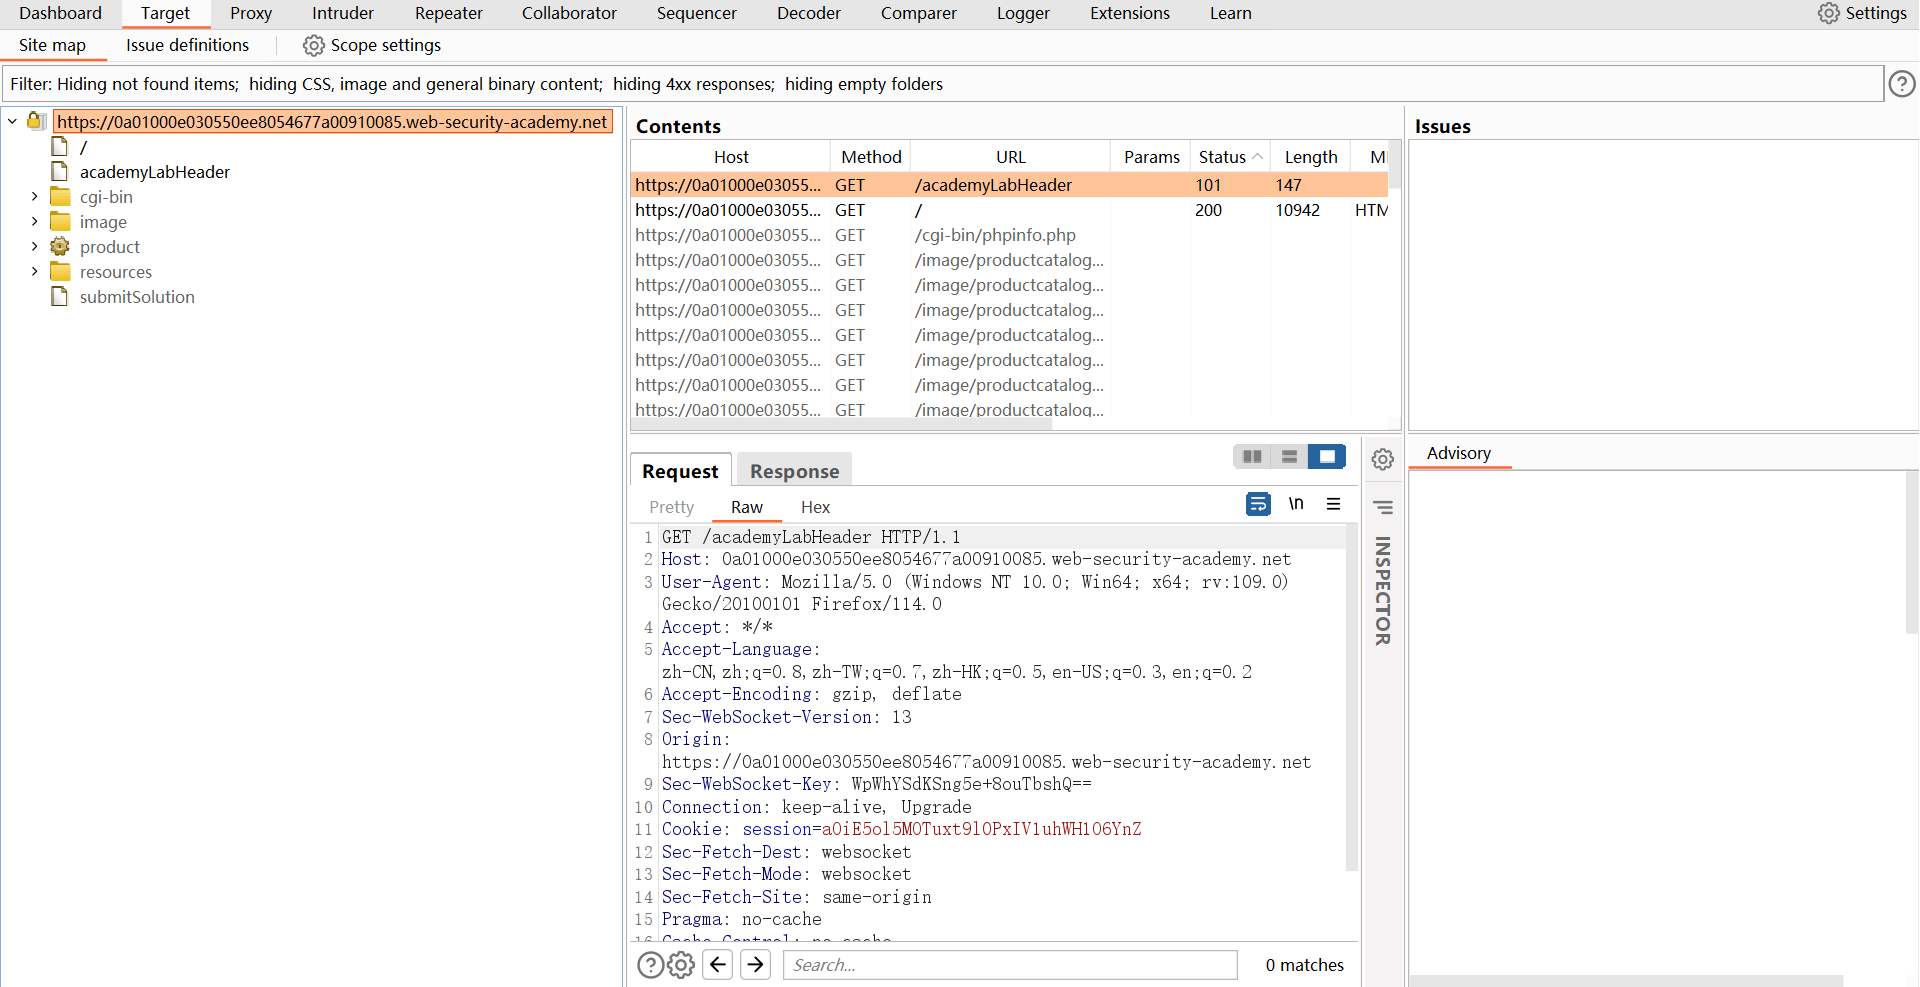Collapse the root host tree node
This screenshot has width=1920, height=987.
click(x=12, y=122)
